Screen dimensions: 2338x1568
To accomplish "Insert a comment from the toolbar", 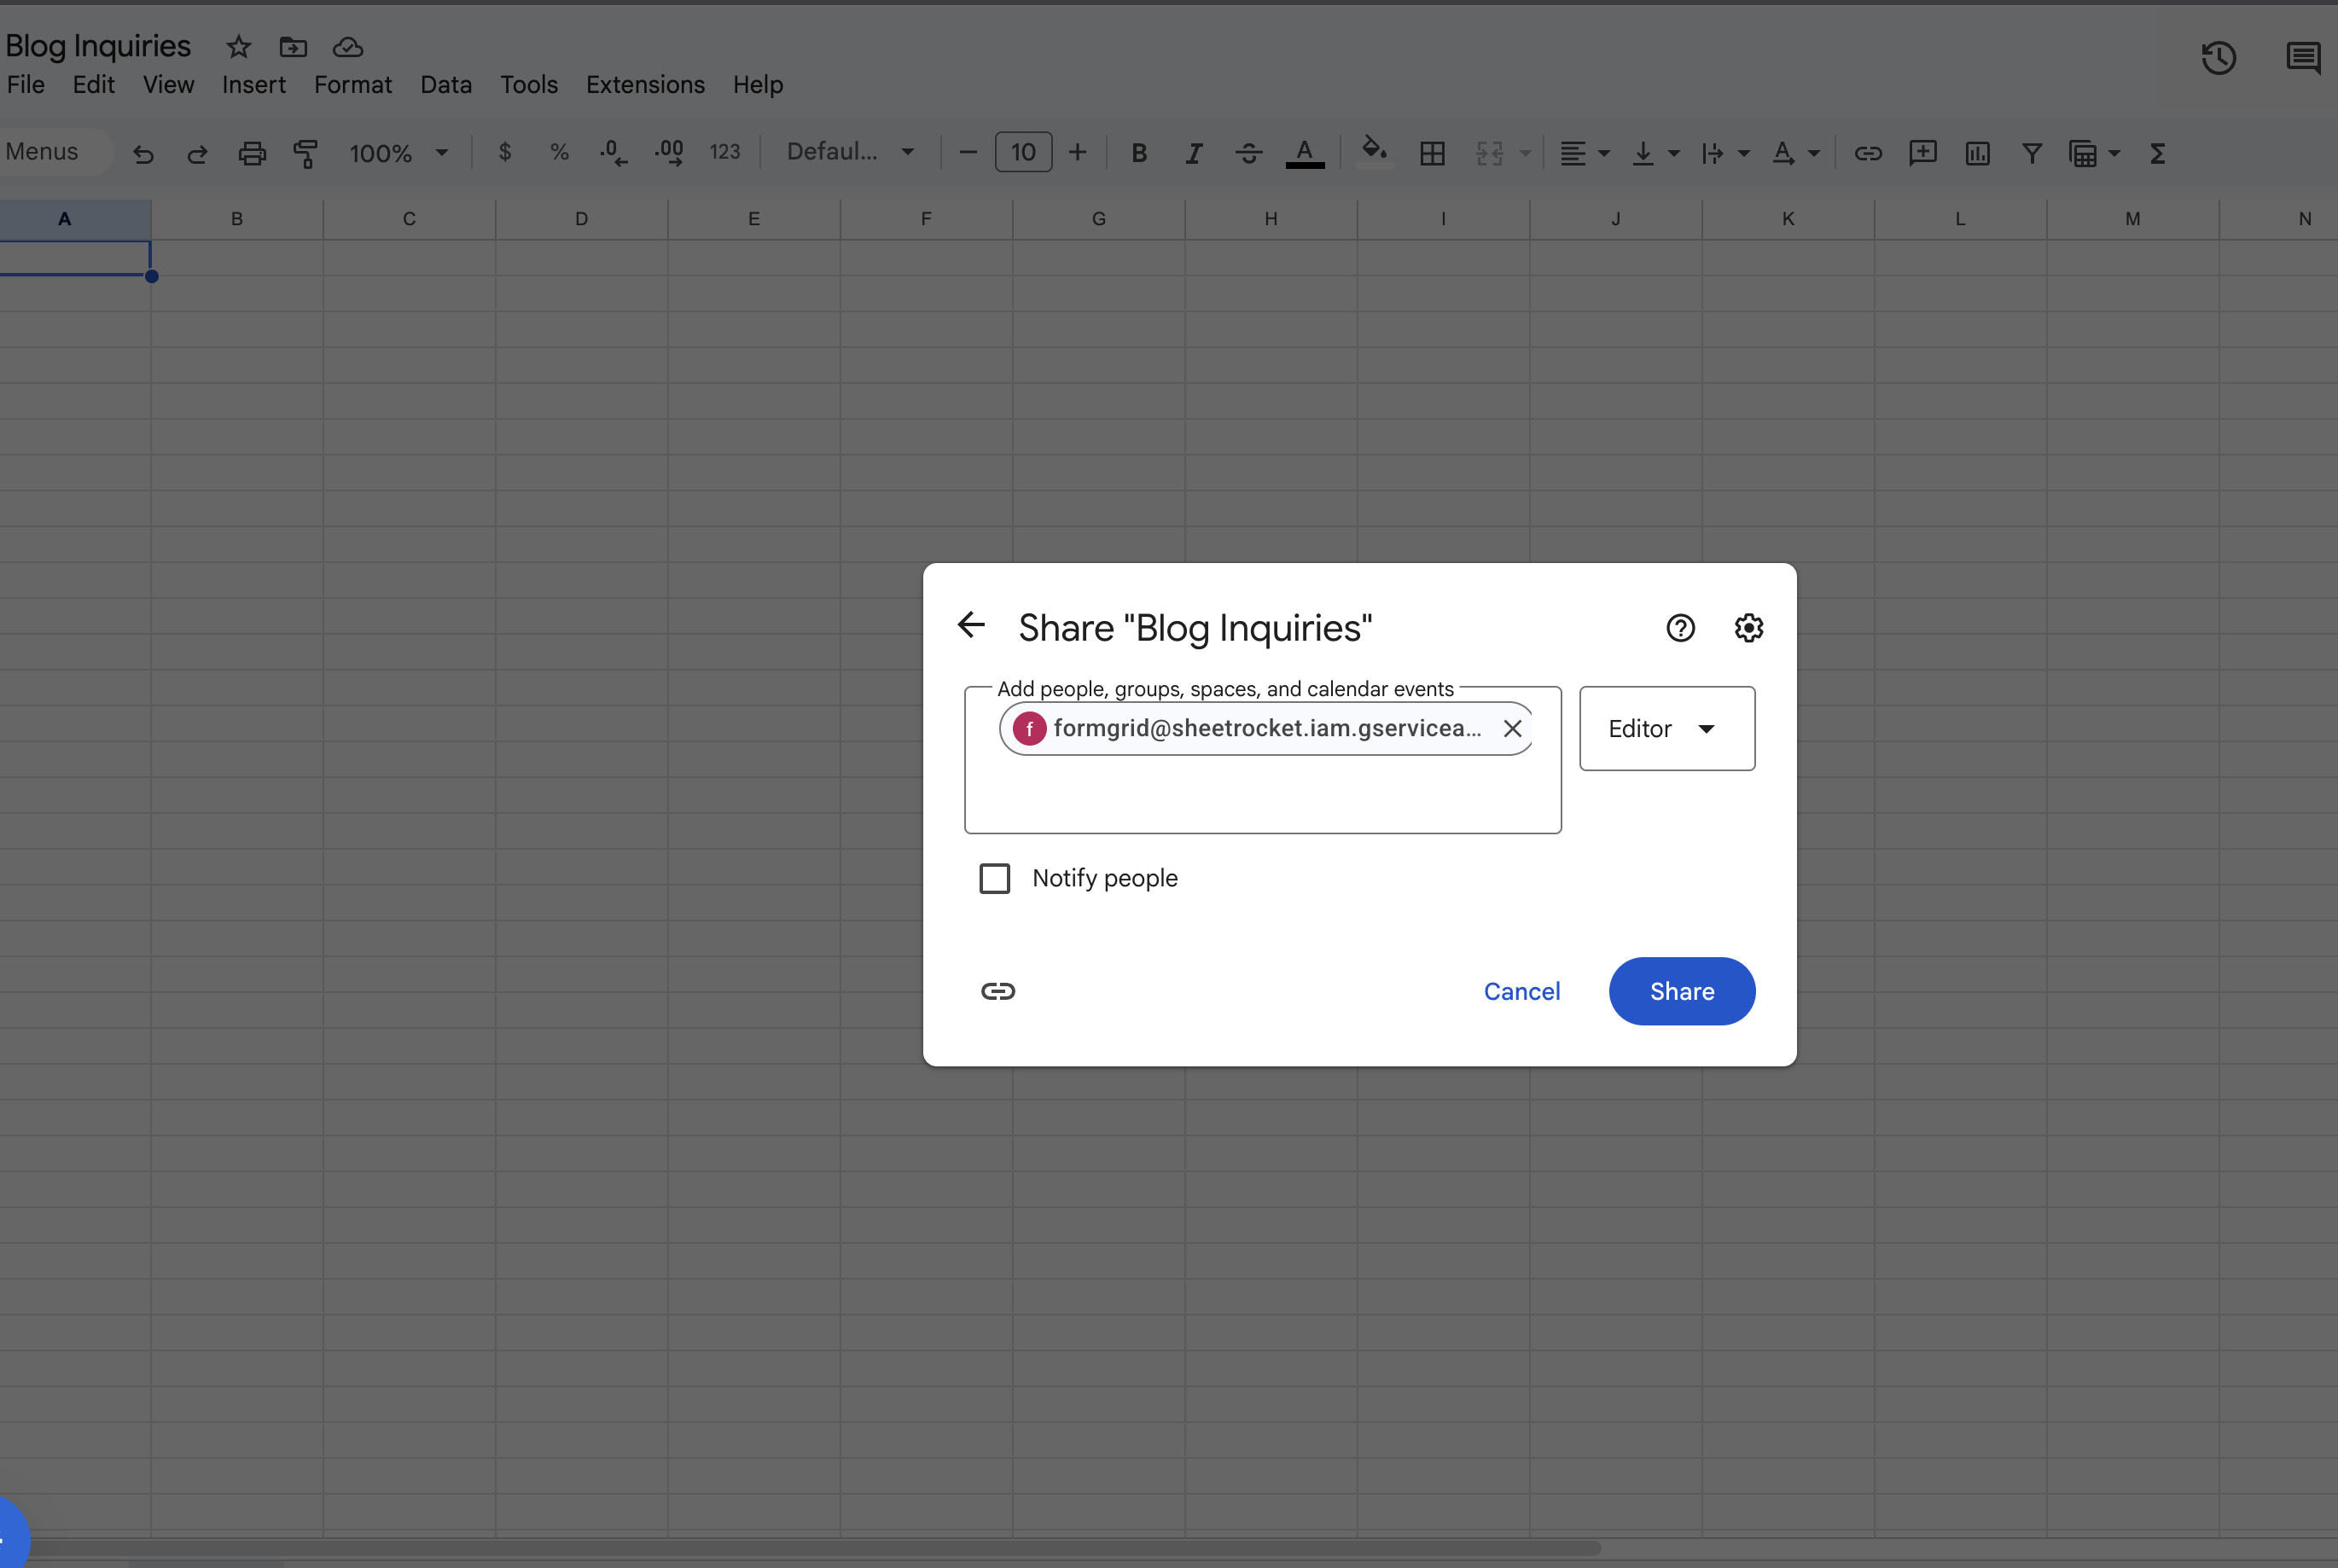I will (1923, 153).
